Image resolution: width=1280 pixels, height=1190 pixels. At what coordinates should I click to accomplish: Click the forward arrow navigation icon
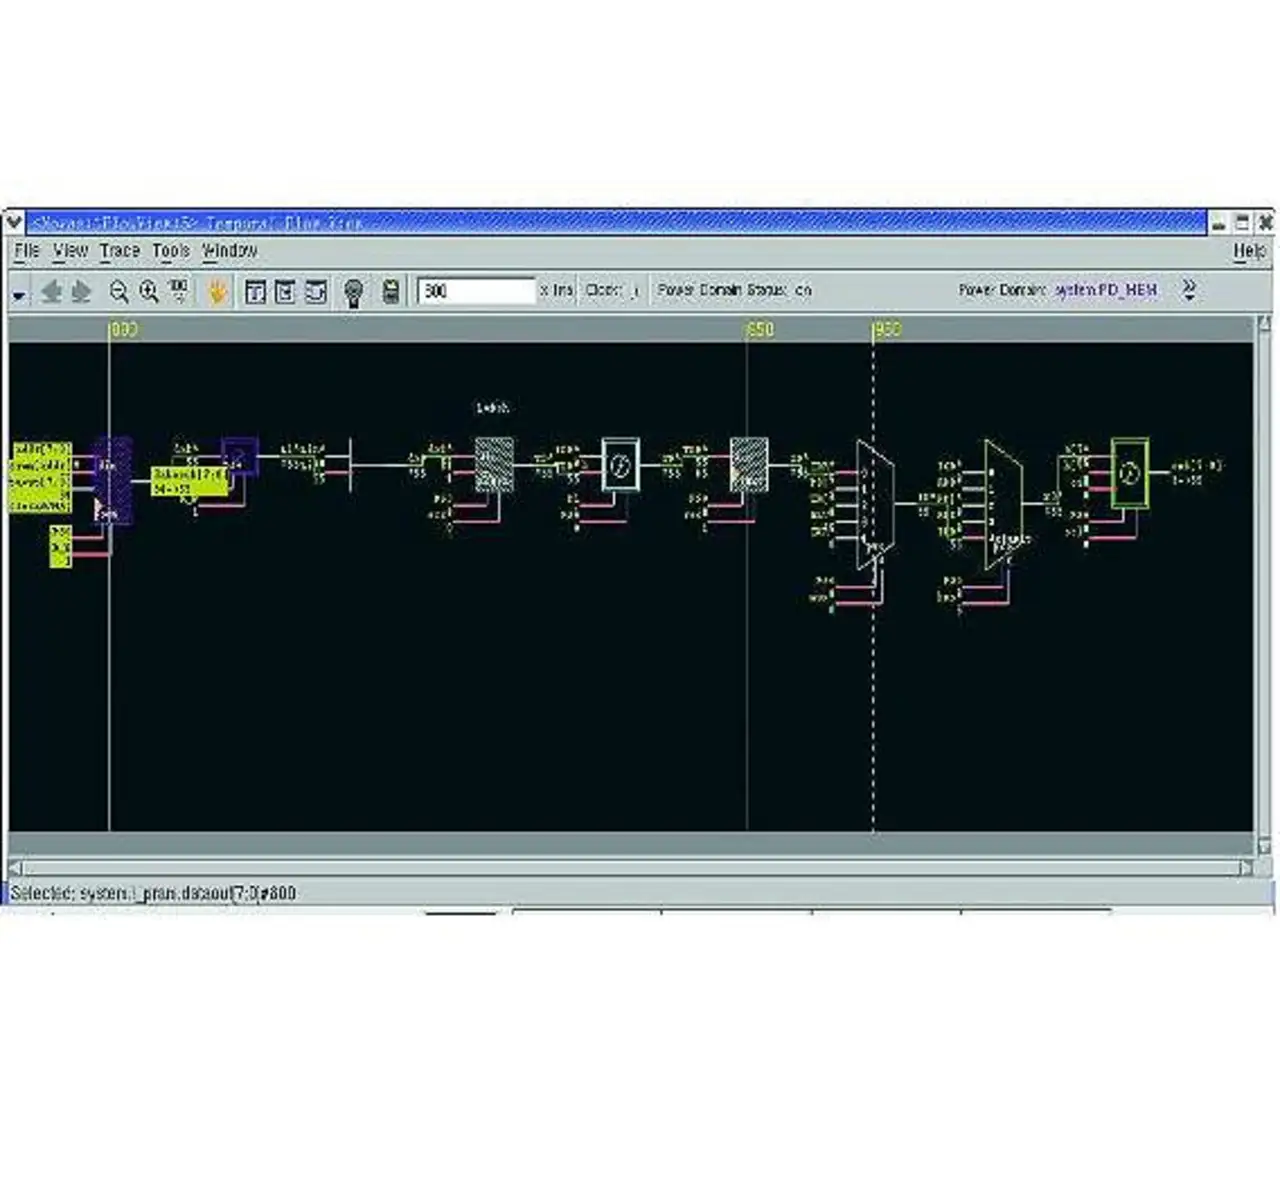(x=81, y=292)
